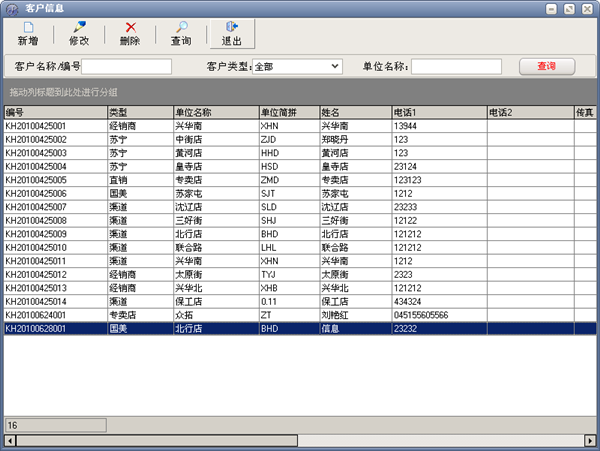Click horizontal scrollbar left arrow
Viewport: 600px width, 451px height.
click(10, 440)
